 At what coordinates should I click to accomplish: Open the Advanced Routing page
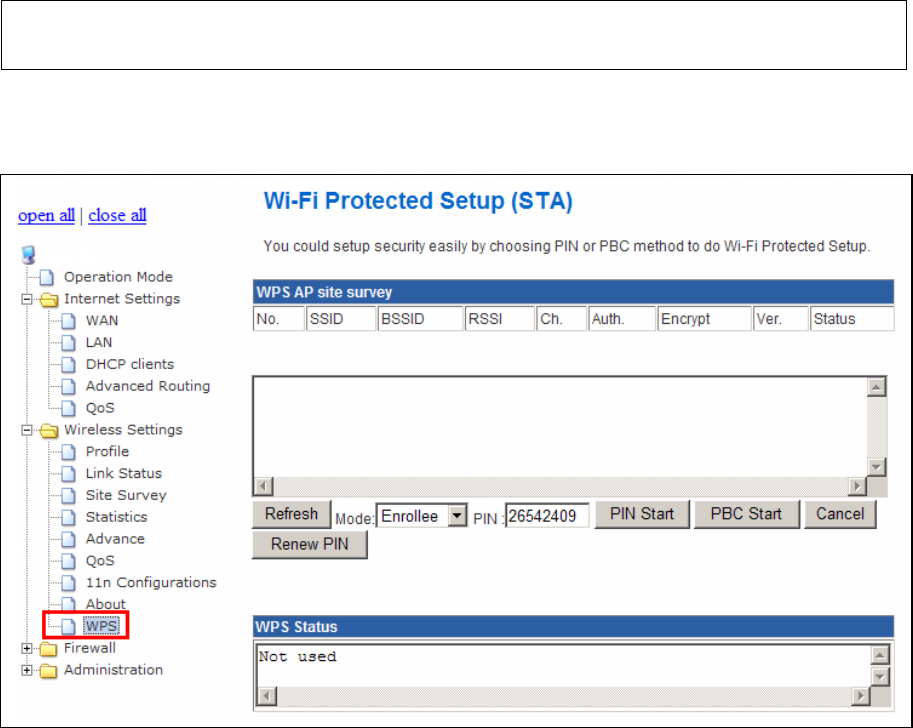(148, 386)
